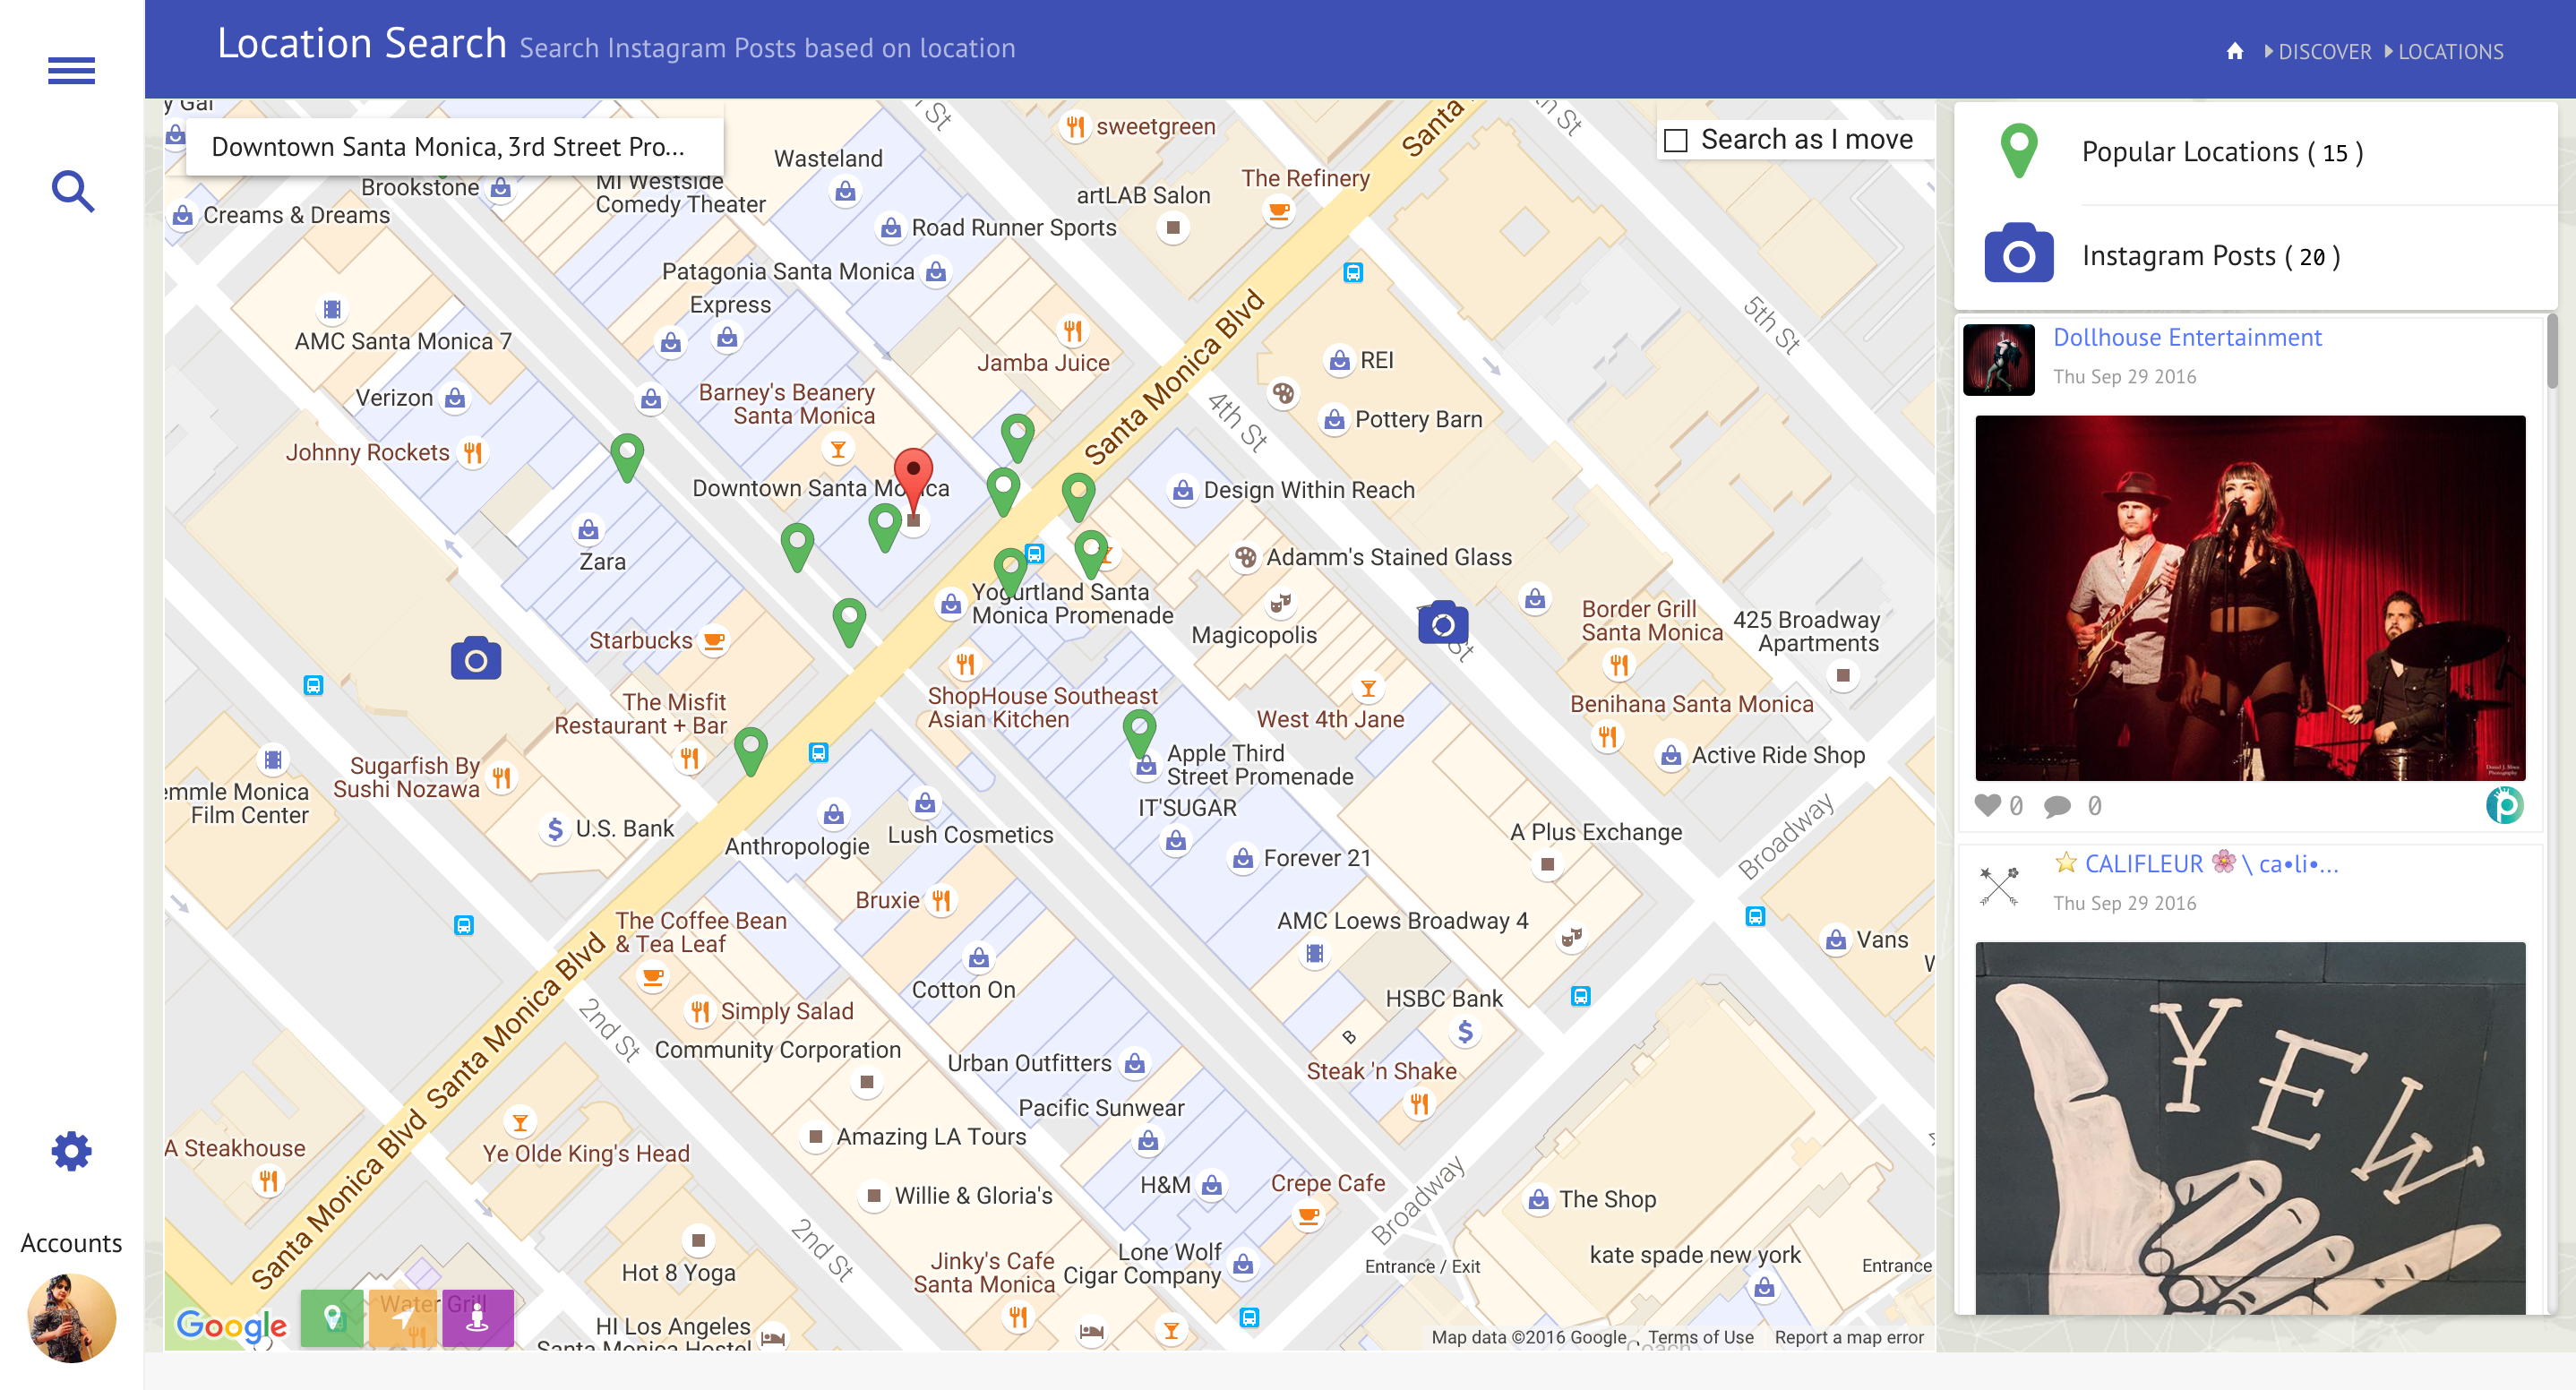Image resolution: width=2576 pixels, height=1390 pixels.
Task: Select Popular Locations list item
Action: coord(2221,152)
